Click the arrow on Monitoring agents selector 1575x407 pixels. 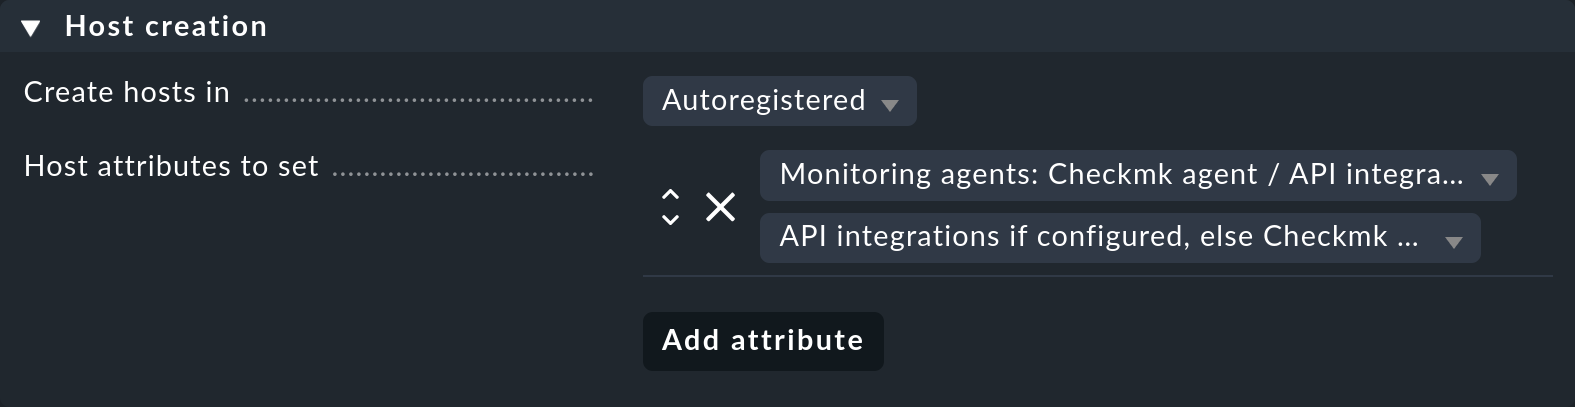1489,179
